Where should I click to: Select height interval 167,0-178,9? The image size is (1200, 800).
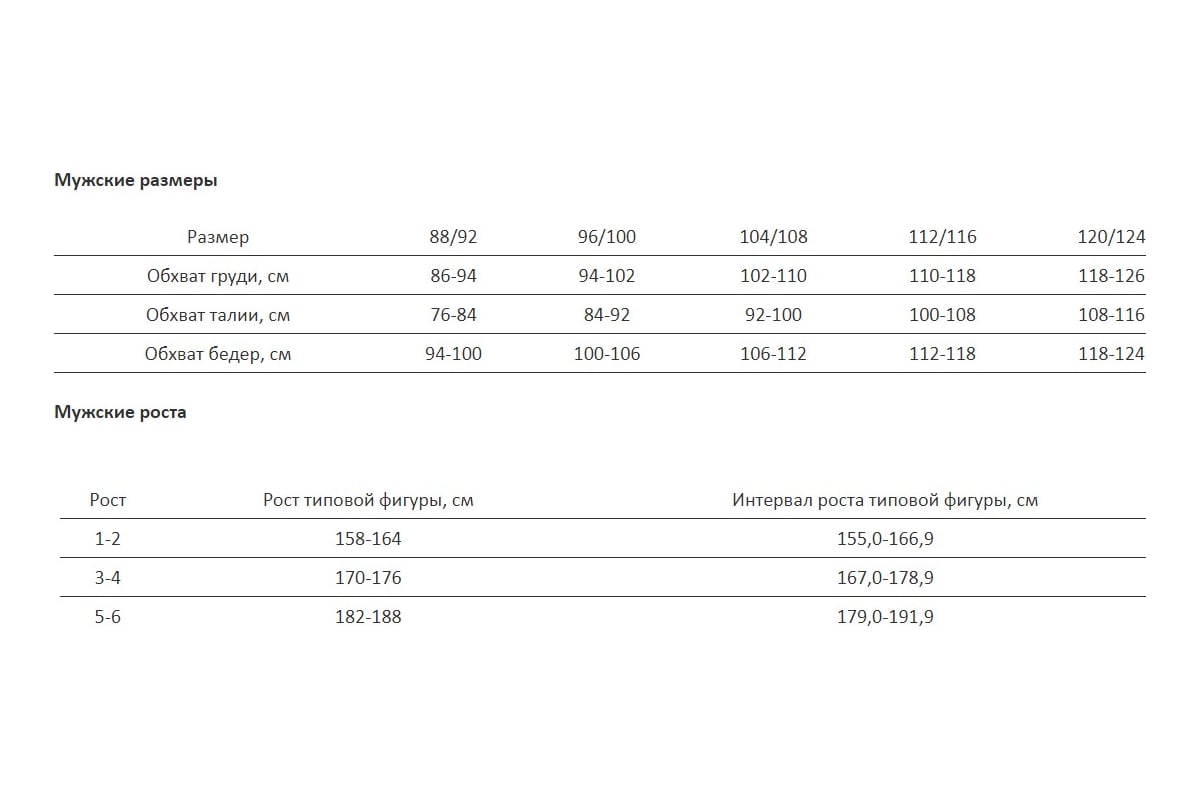(885, 578)
